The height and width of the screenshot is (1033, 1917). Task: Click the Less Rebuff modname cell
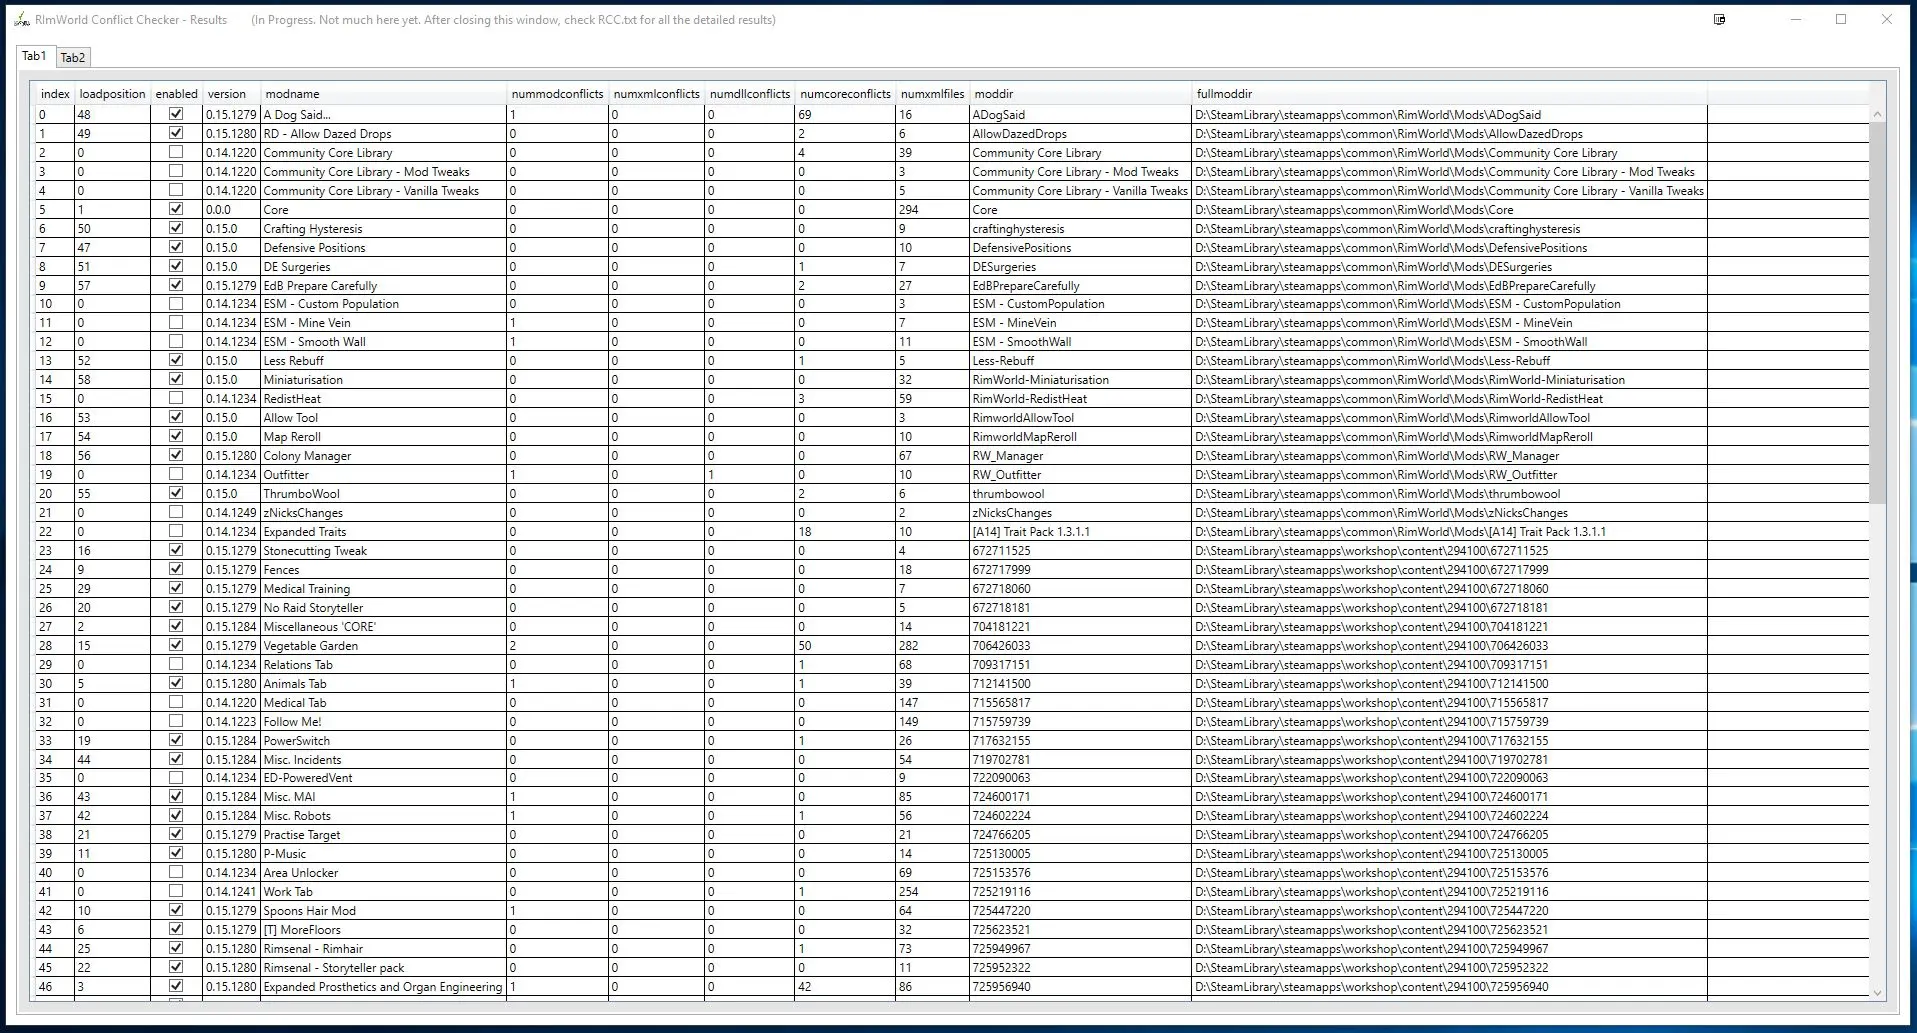[384, 360]
